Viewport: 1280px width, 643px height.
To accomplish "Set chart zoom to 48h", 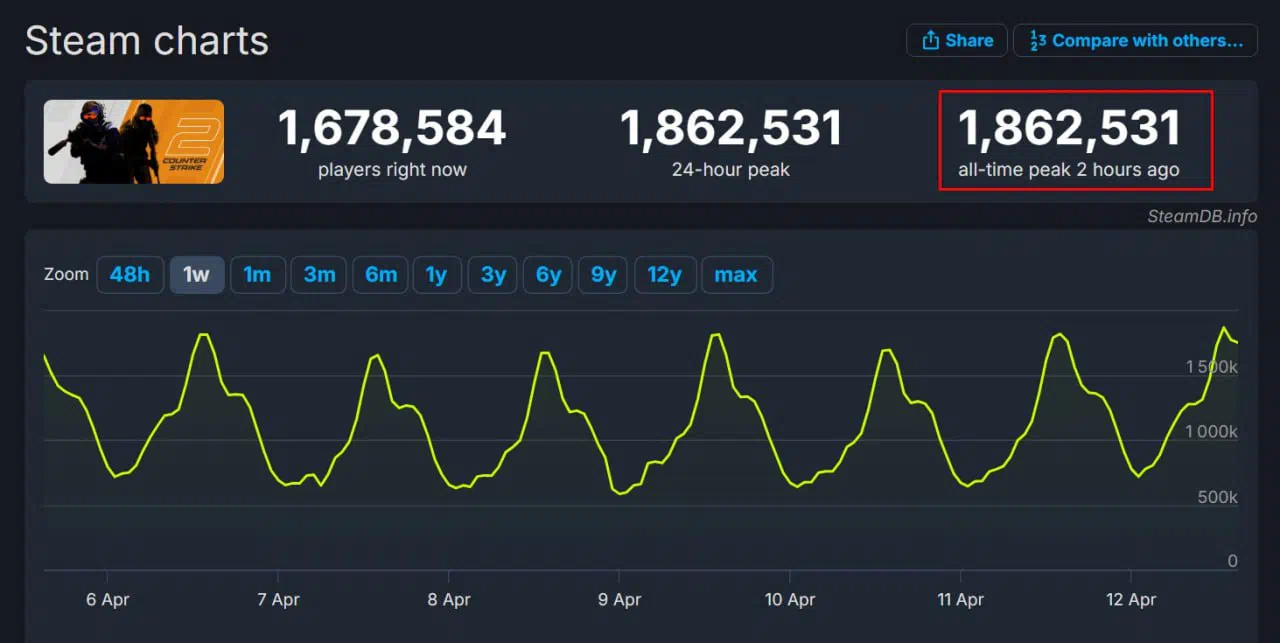I will point(130,275).
